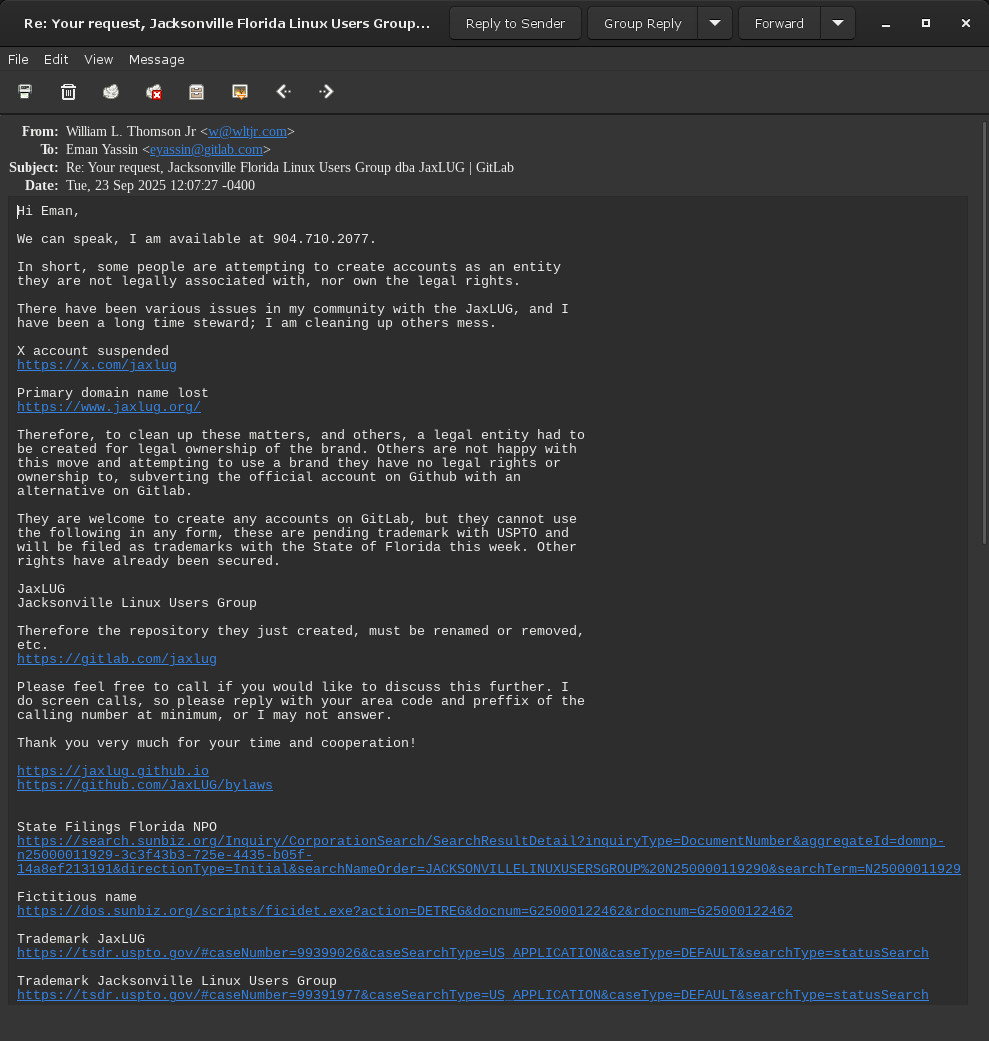The image size is (989, 1041).
Task: Click the window title text
Action: coord(227,23)
